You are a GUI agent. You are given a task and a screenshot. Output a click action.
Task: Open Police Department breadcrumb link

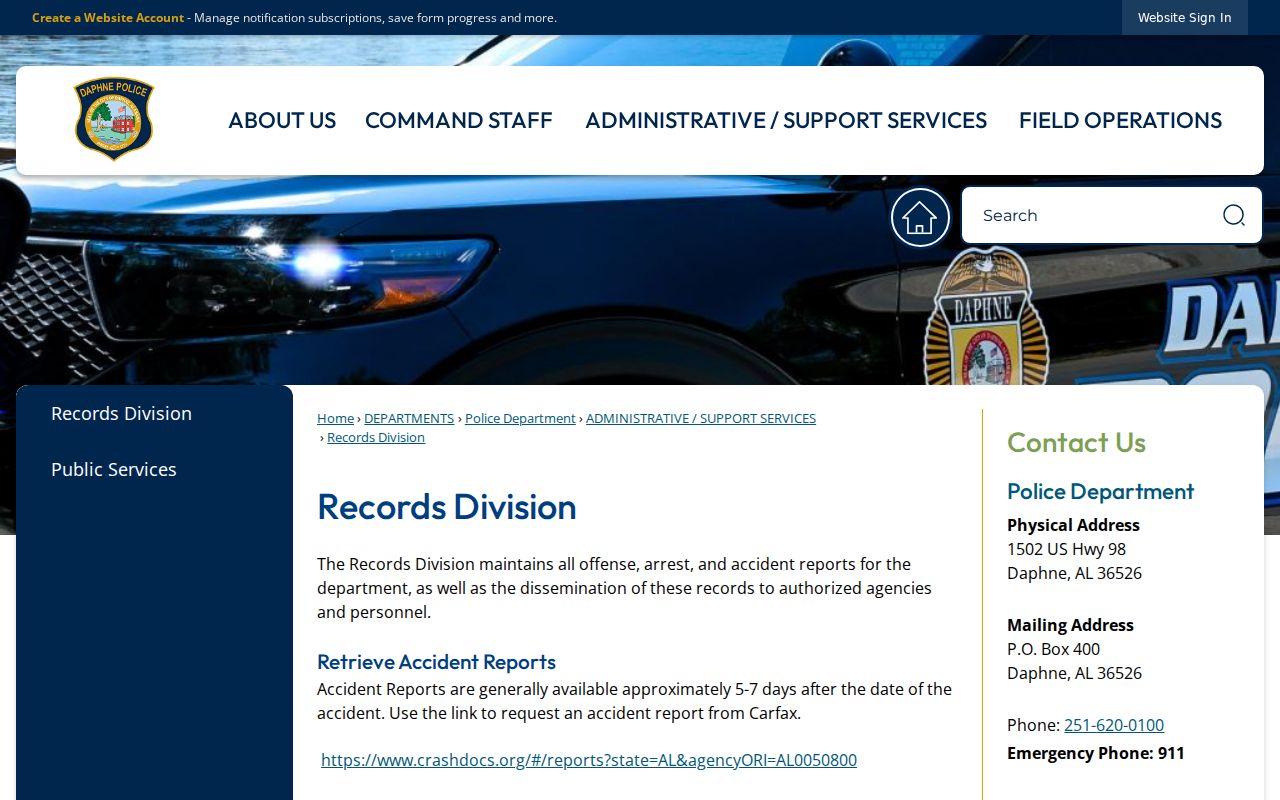tap(520, 418)
